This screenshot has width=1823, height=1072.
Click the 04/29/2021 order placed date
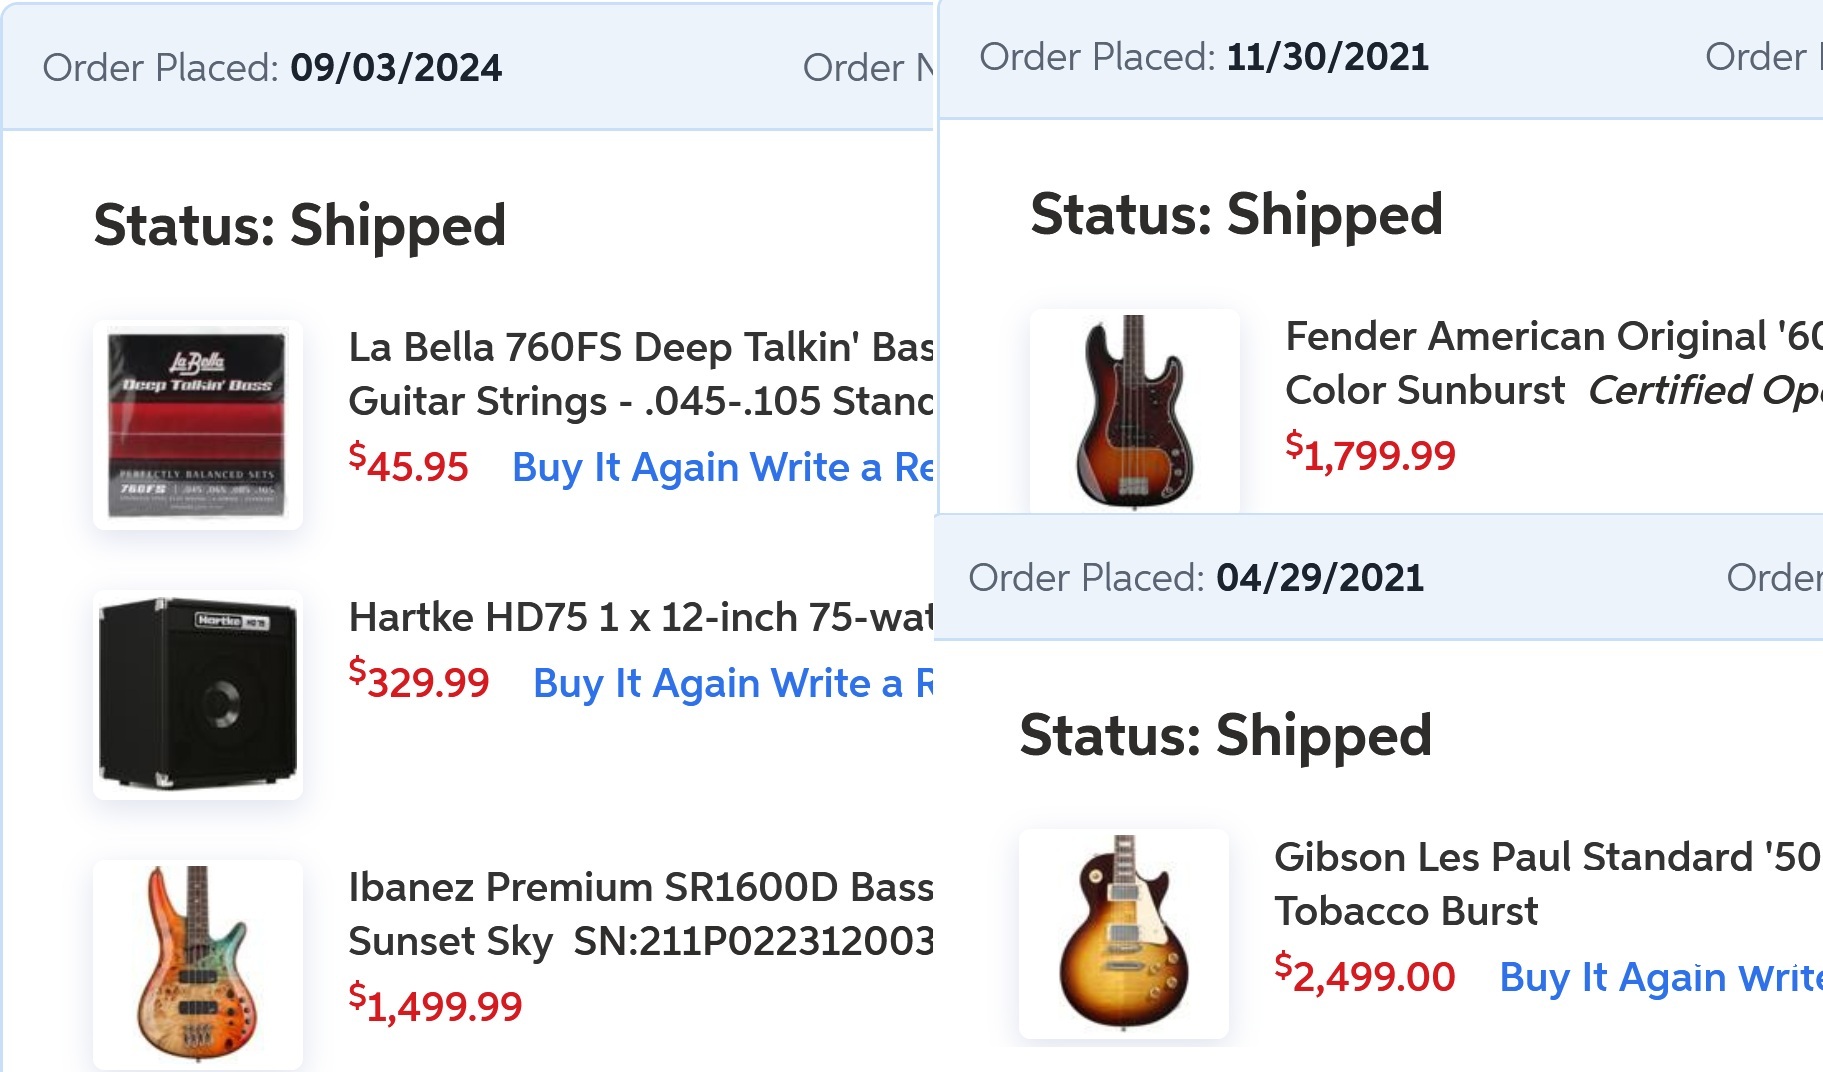pos(1320,578)
